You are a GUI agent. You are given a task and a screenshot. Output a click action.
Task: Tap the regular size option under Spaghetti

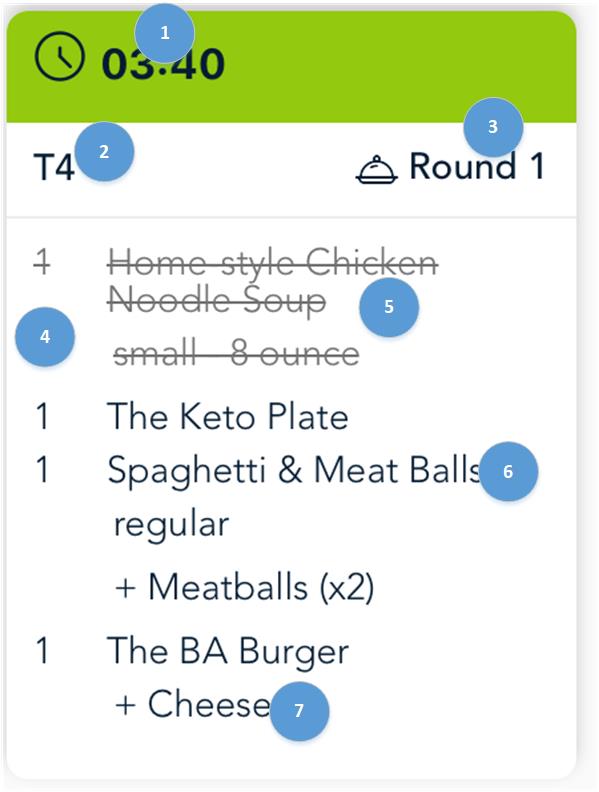171,526
